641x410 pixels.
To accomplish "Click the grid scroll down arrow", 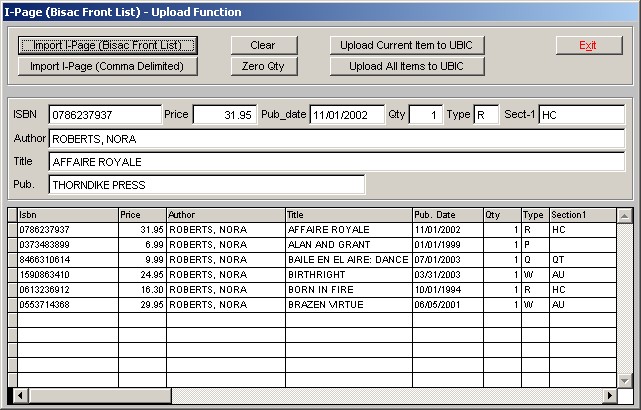I will click(625, 381).
